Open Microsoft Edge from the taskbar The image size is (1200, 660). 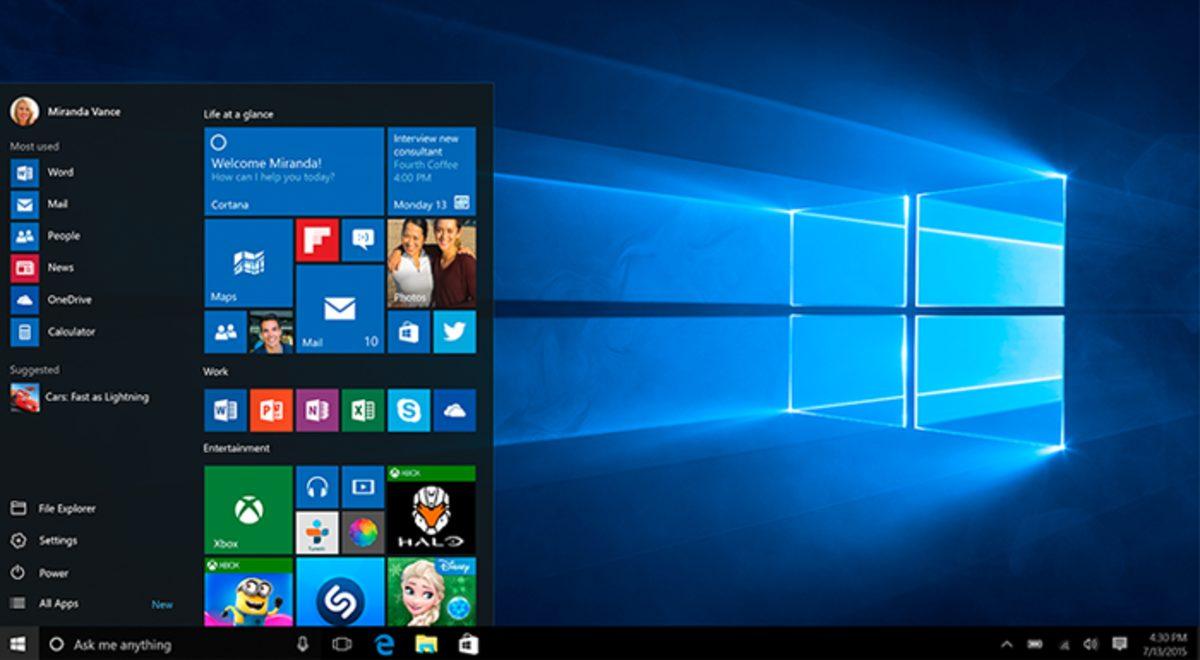pyautogui.click(x=382, y=646)
